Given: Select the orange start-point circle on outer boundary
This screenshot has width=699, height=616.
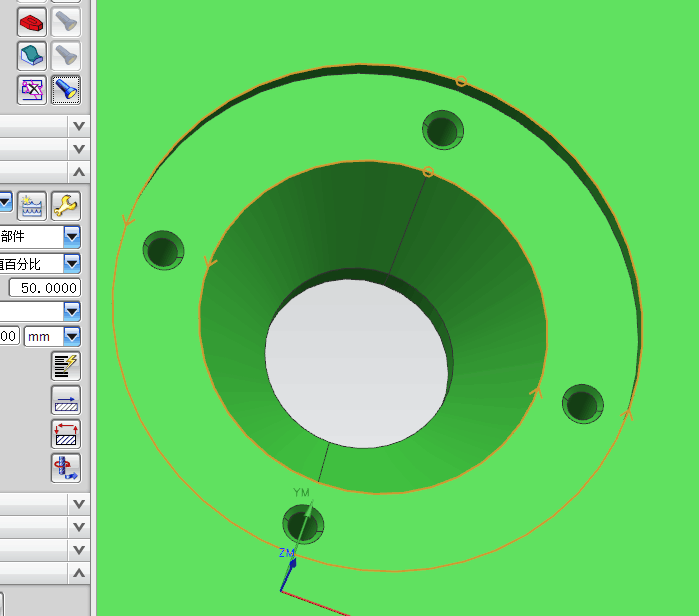Looking at the screenshot, I should (461, 81).
